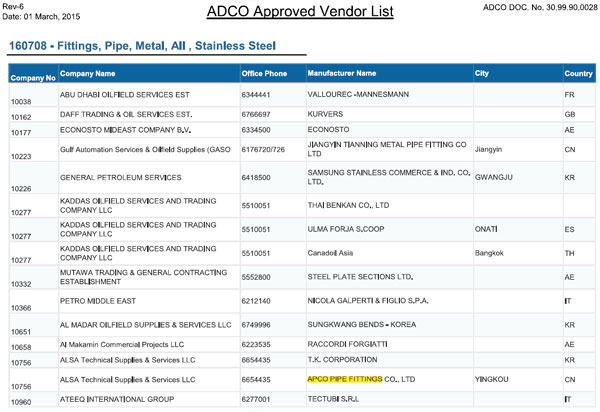Click company number 10226
The width and height of the screenshot is (600, 412).
[21, 189]
